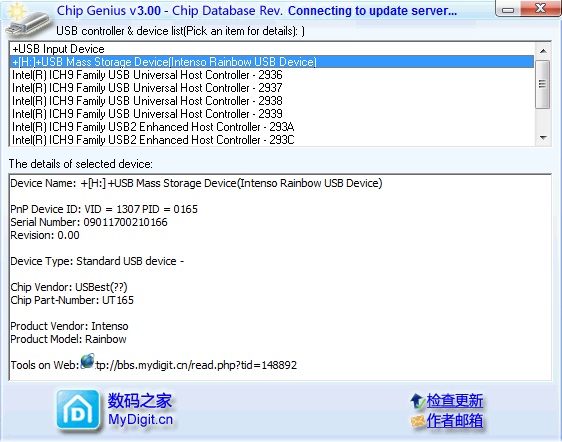Click the Serial Number 09011700210166 line
562x442 pixels.
[89, 222]
